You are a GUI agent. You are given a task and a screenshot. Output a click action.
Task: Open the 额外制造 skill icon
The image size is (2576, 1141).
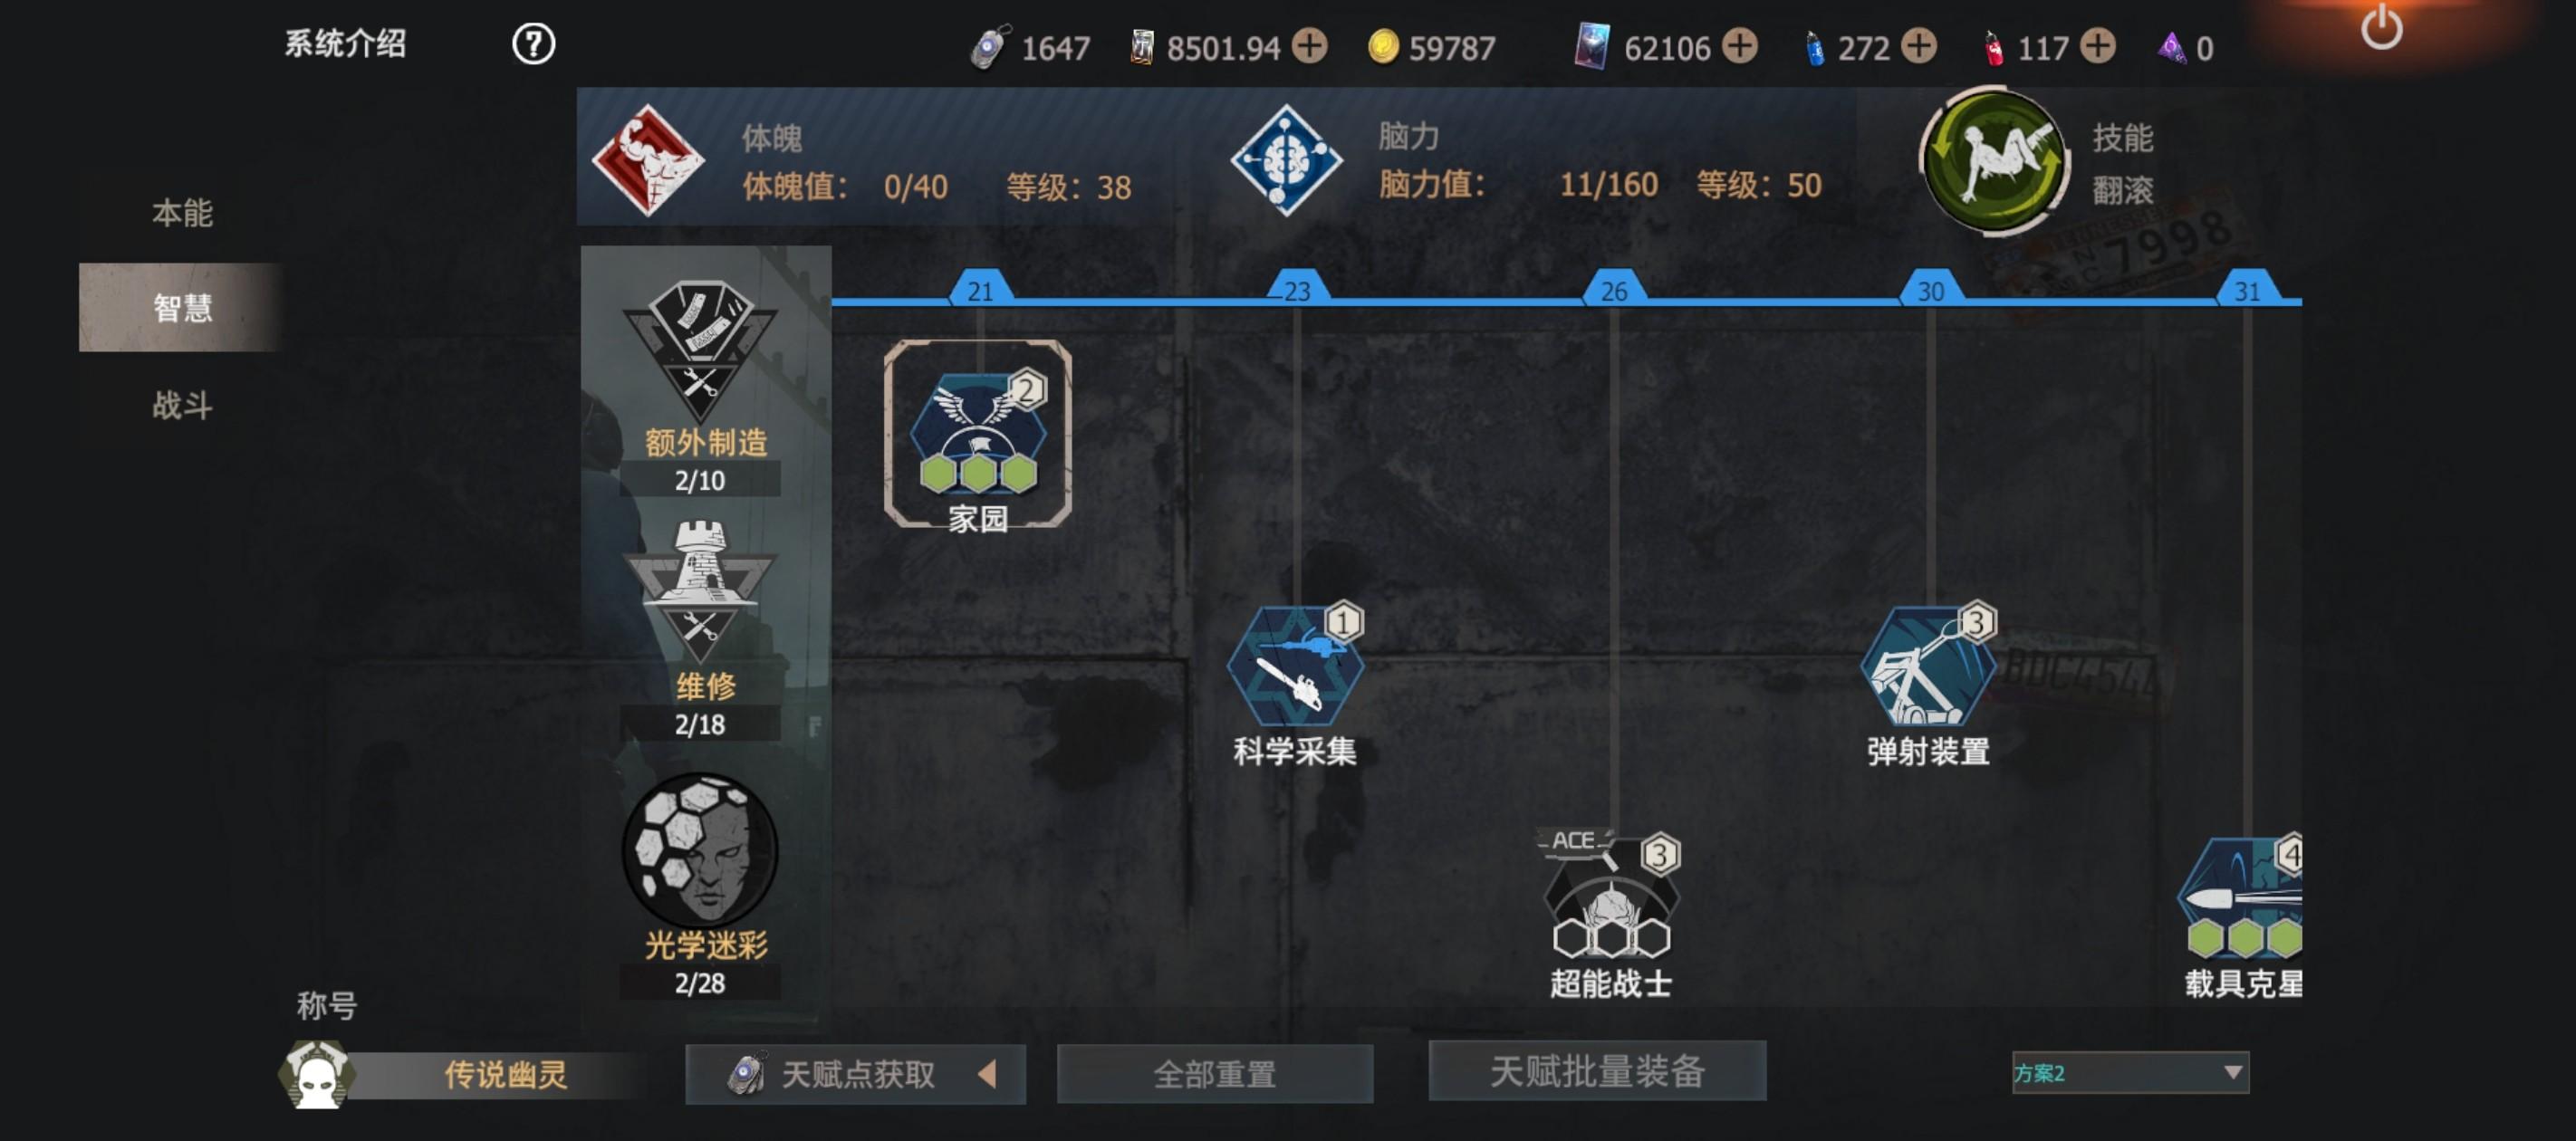point(700,349)
